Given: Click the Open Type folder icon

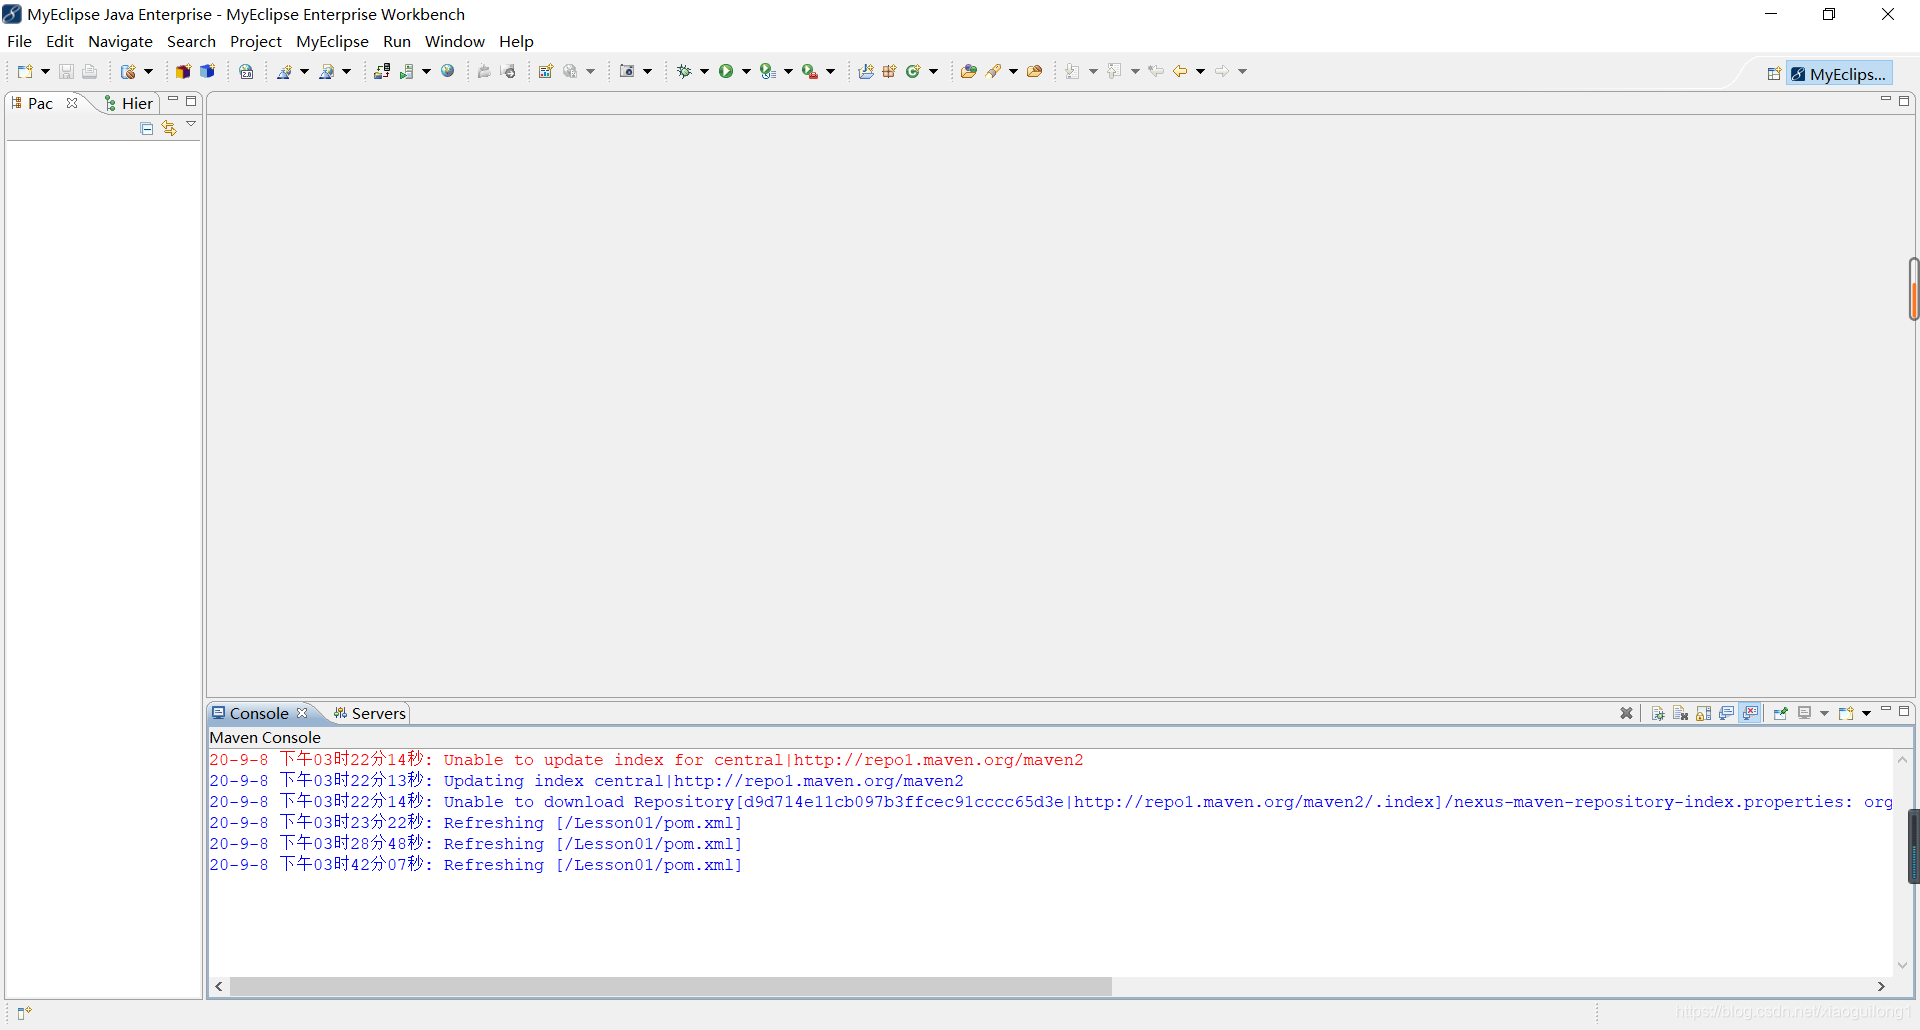Looking at the screenshot, I should pos(968,71).
